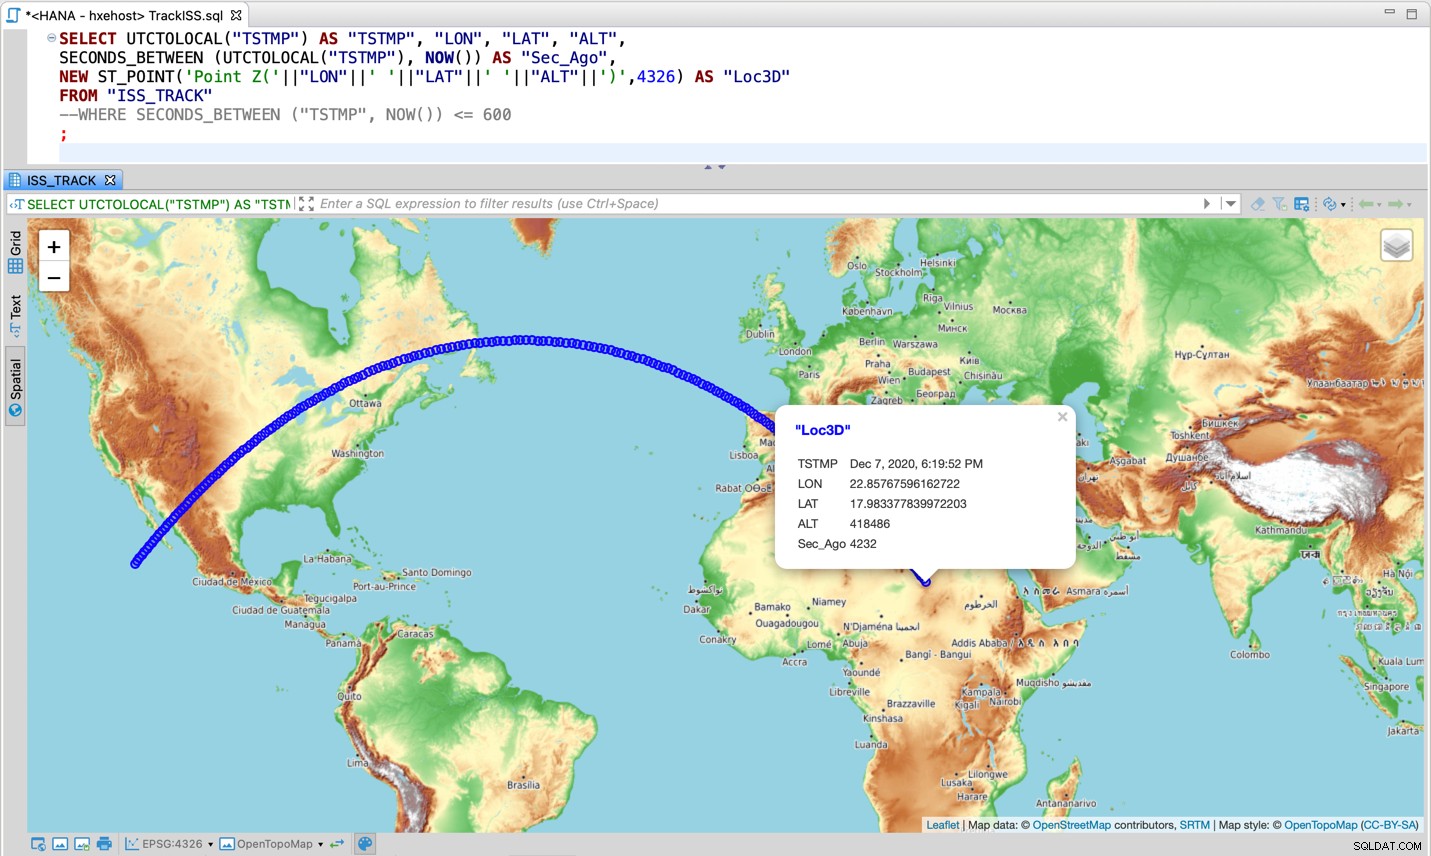Clear the filter with eraser icon

(1257, 204)
